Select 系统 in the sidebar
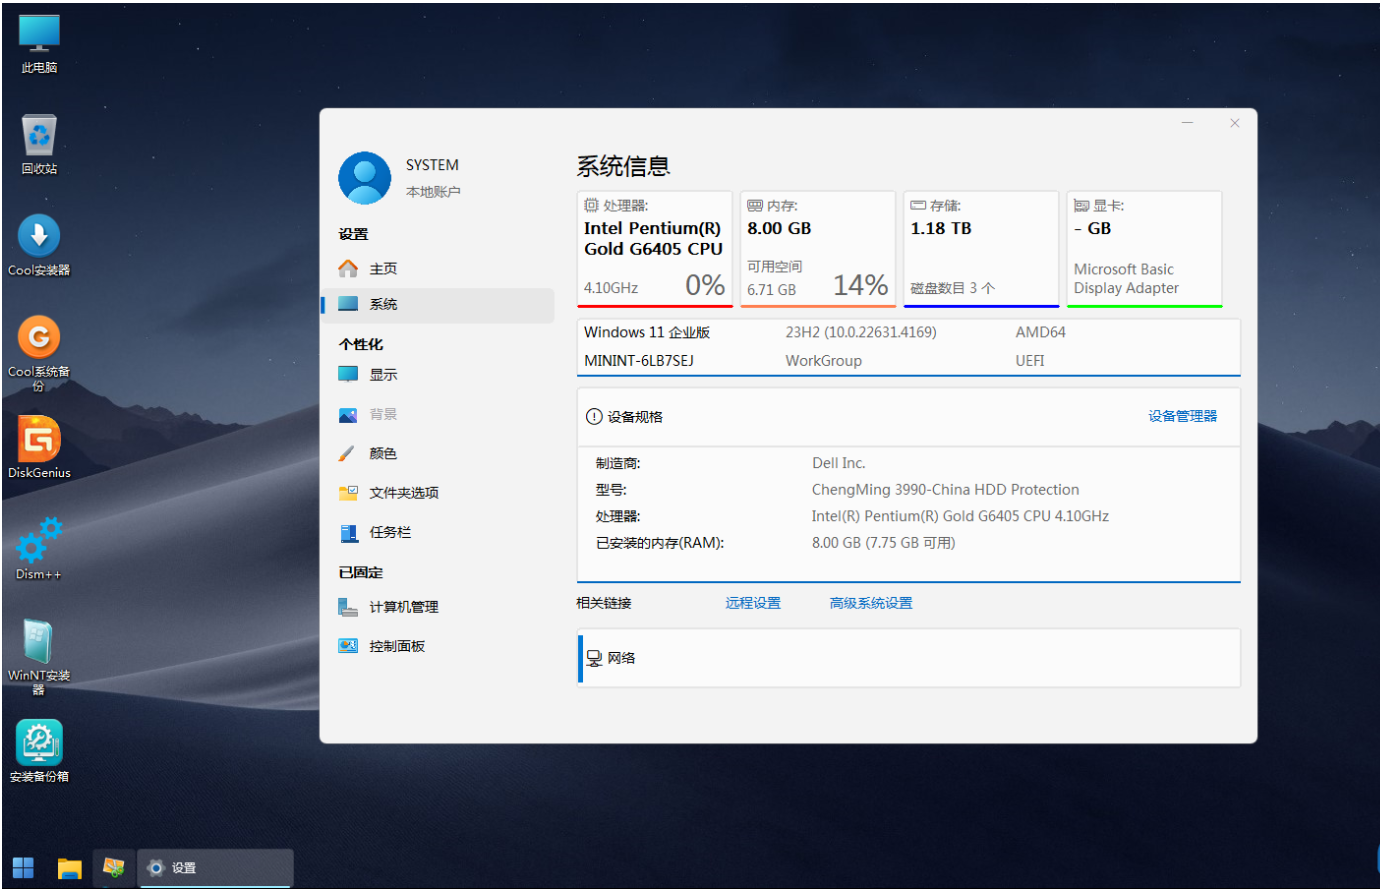The height and width of the screenshot is (889, 1380). coord(437,304)
